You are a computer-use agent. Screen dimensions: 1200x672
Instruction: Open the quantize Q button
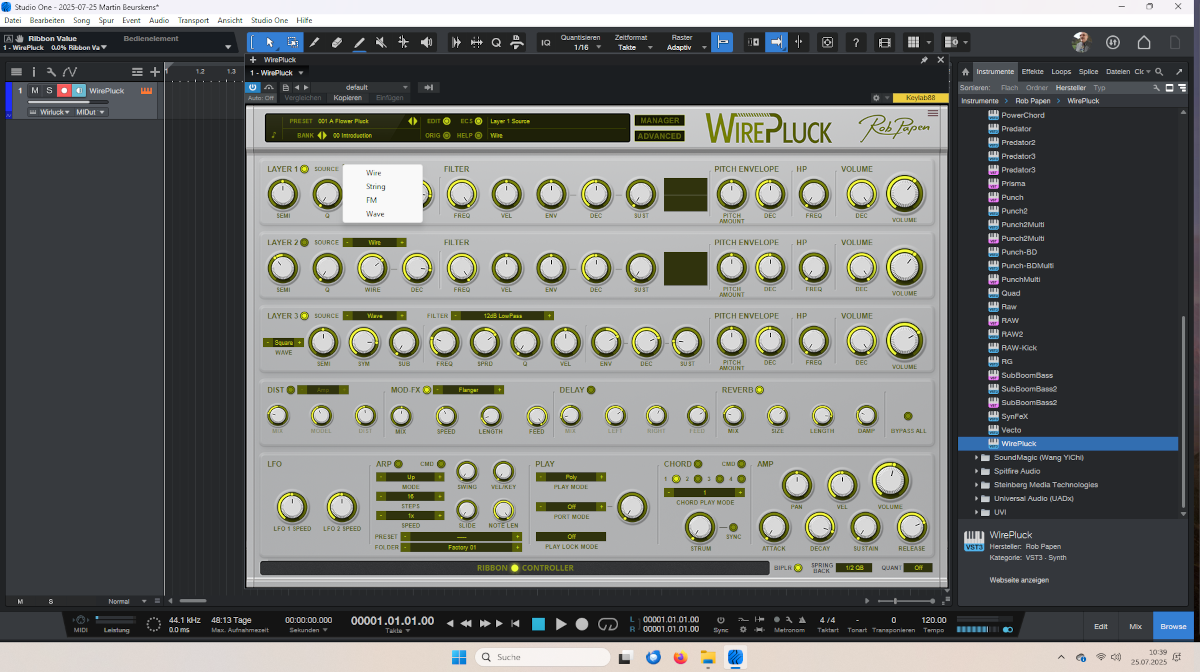496,42
